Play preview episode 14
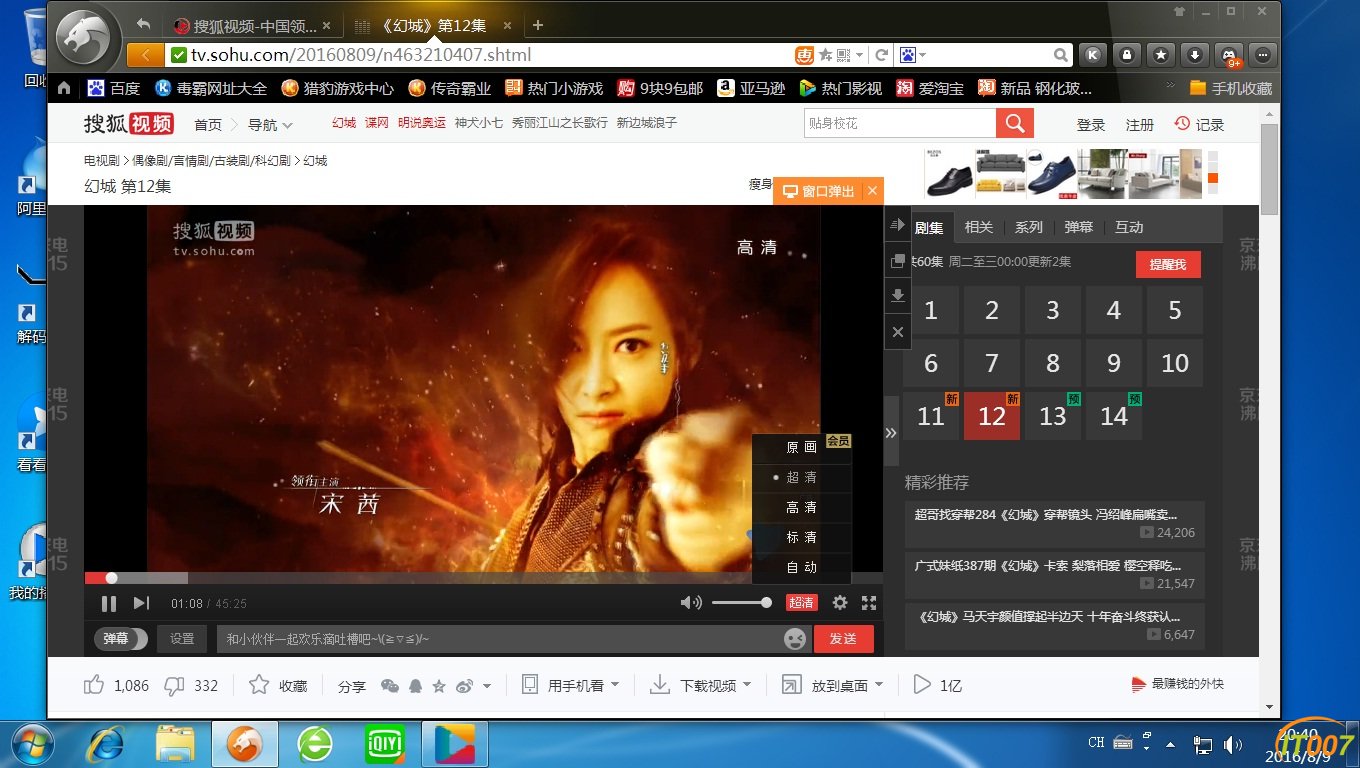This screenshot has width=1360, height=768. 1114,416
